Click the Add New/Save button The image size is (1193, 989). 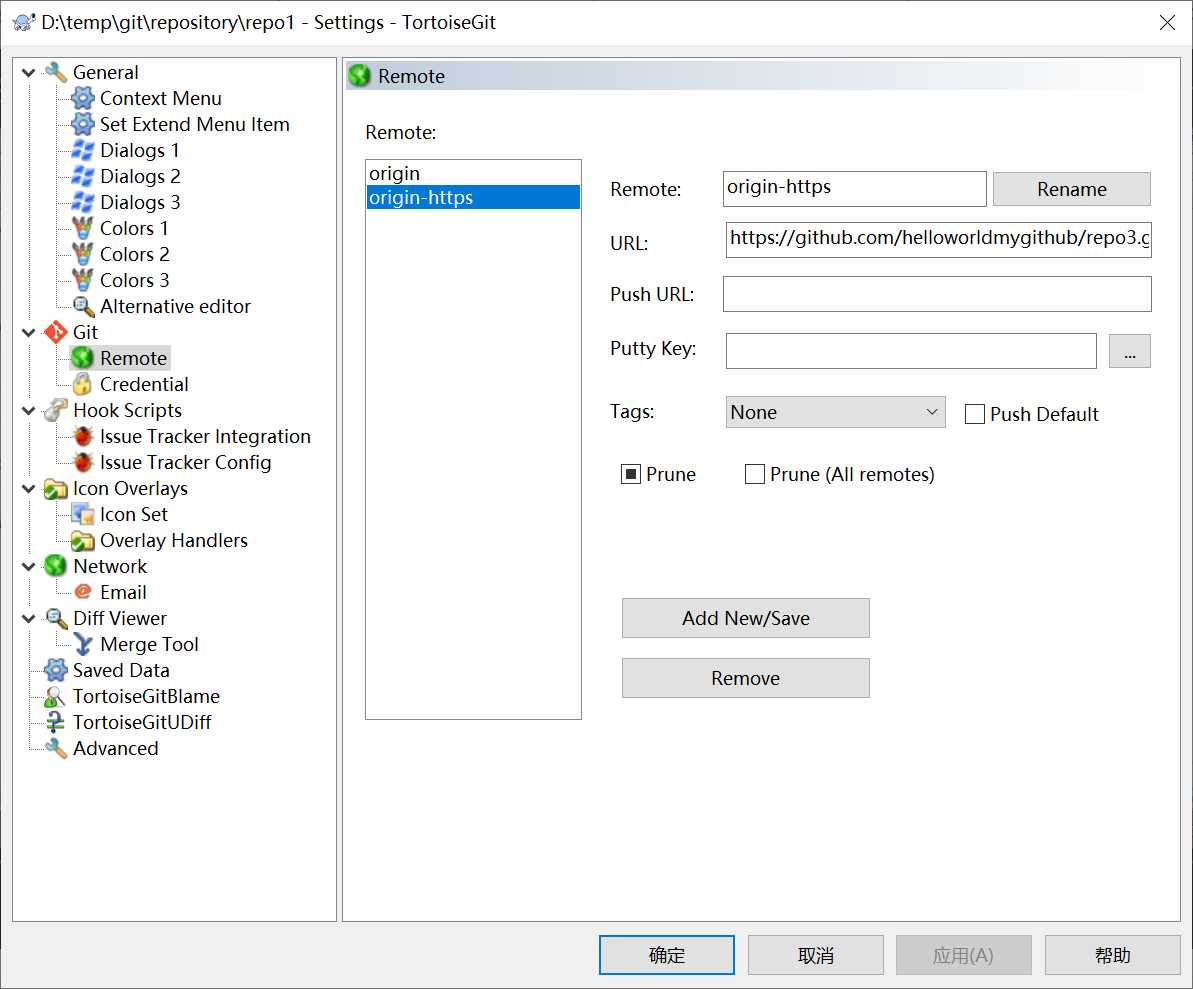(x=746, y=618)
